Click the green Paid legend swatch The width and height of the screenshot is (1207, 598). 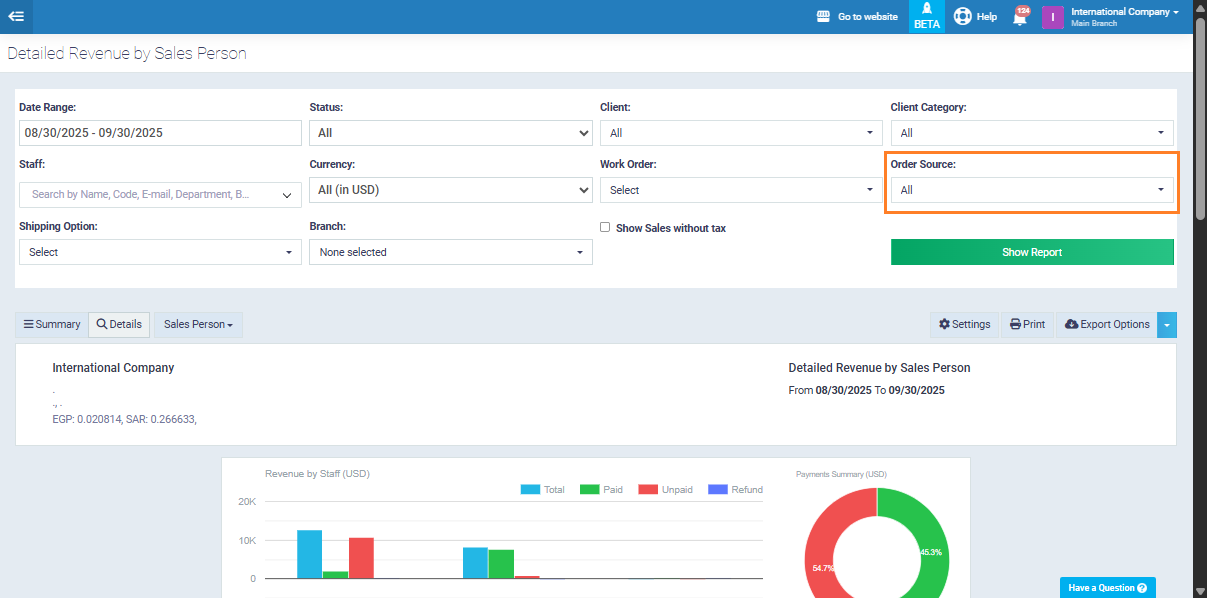[589, 489]
